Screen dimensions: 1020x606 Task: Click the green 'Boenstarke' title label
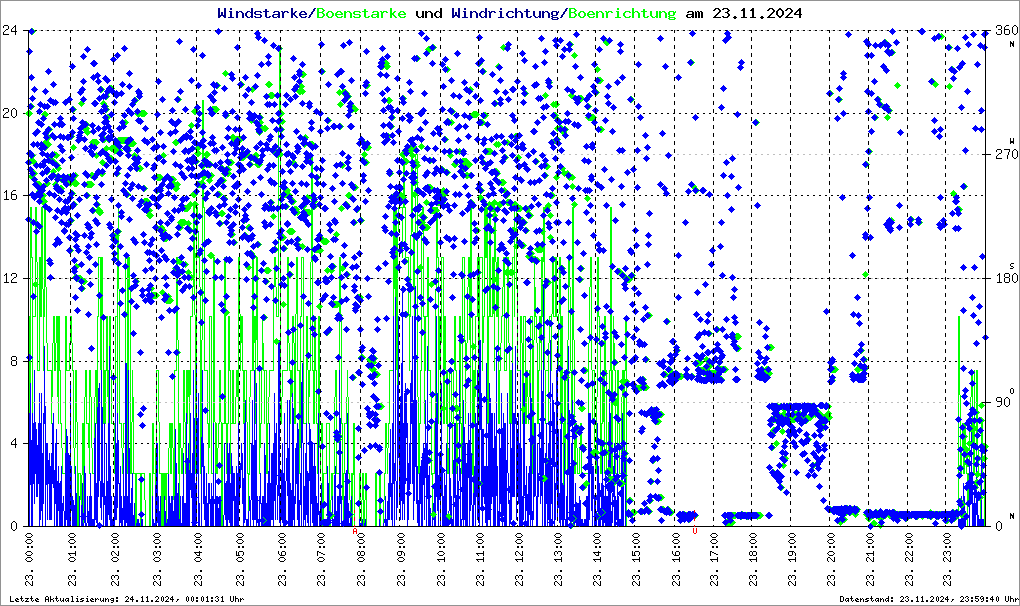coord(361,13)
